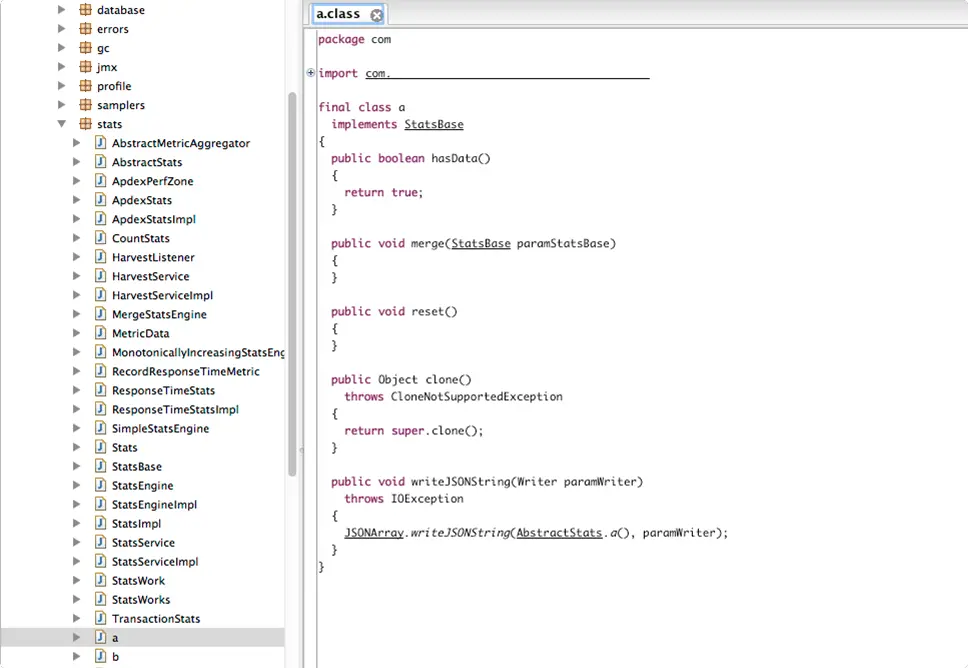Click the StatsEngine class file icon
Image resolution: width=968 pixels, height=668 pixels.
[101, 485]
